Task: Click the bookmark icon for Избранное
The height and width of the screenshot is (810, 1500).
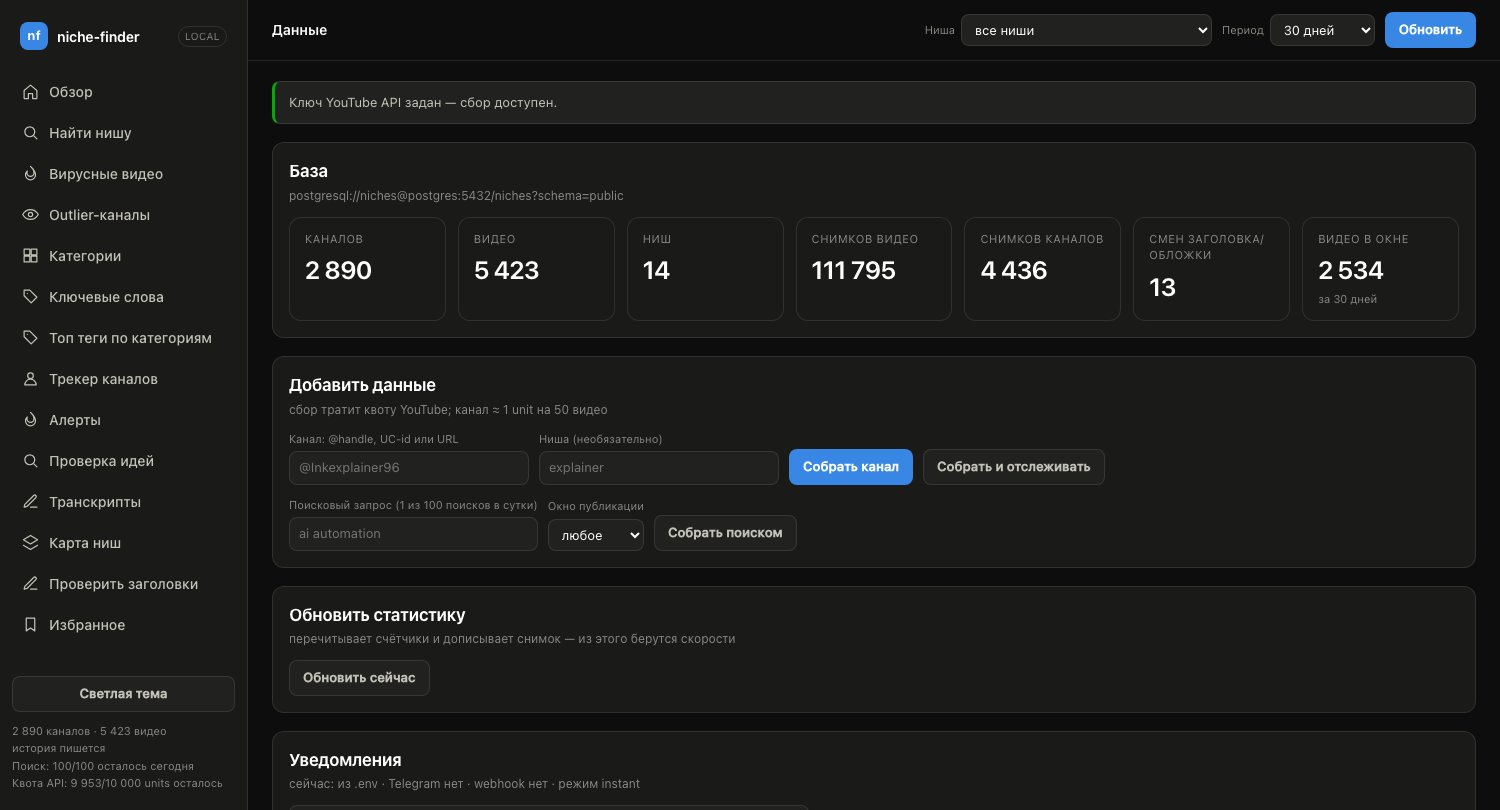Action: coord(30,625)
